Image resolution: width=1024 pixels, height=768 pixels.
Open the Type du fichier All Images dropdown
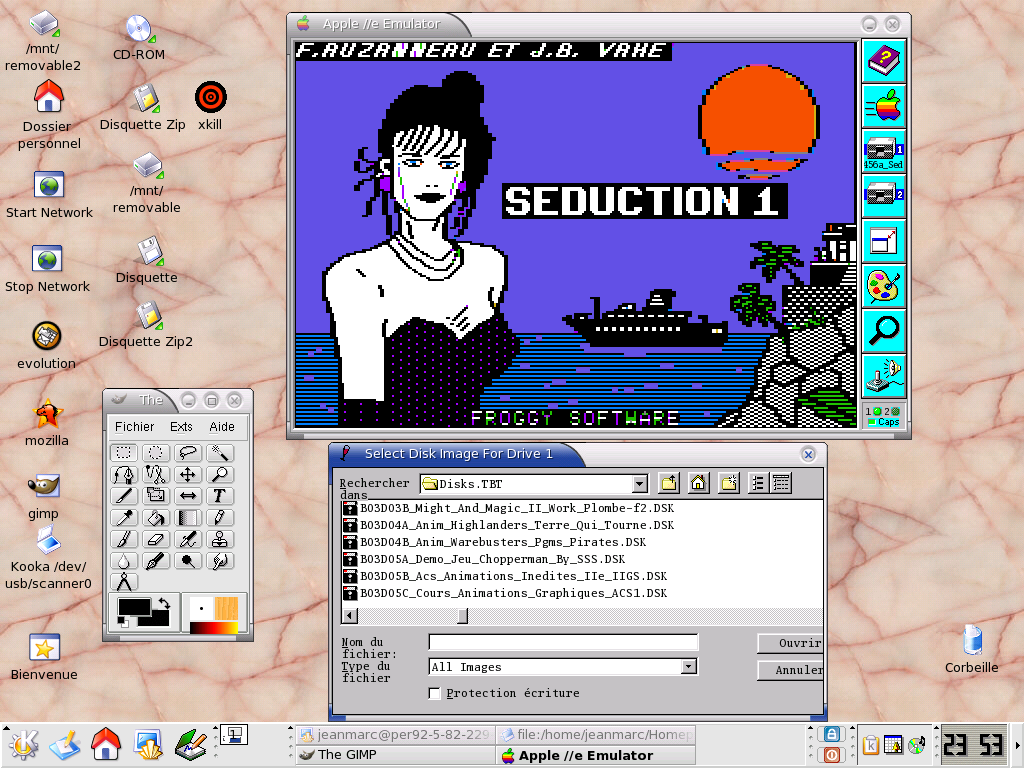[688, 667]
